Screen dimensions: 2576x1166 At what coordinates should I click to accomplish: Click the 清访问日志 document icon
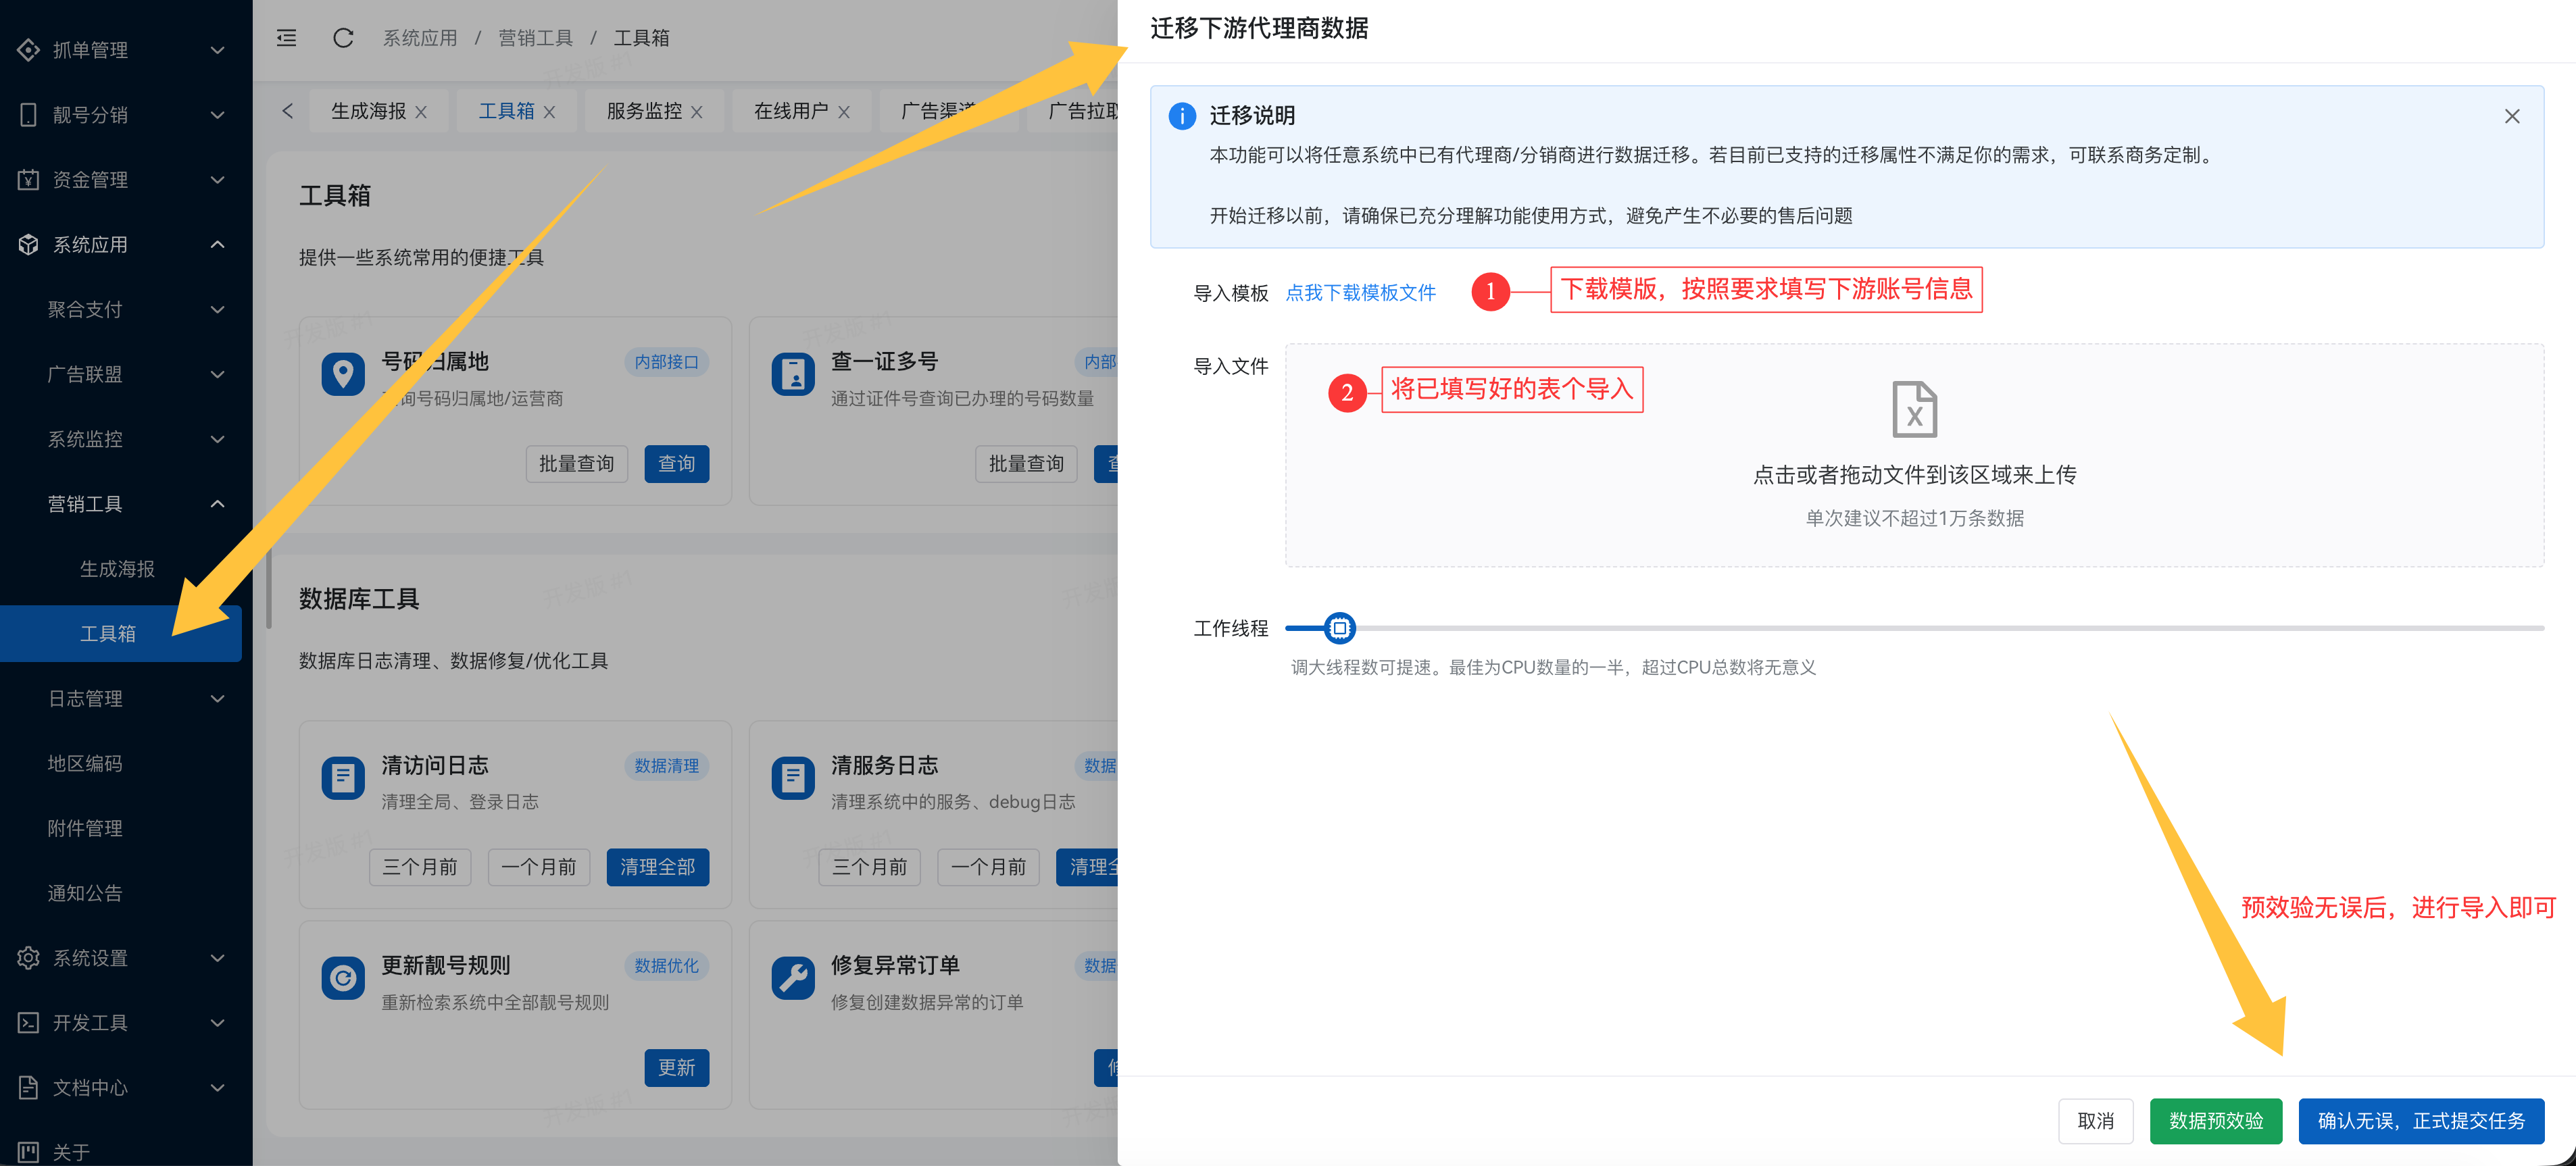[343, 778]
